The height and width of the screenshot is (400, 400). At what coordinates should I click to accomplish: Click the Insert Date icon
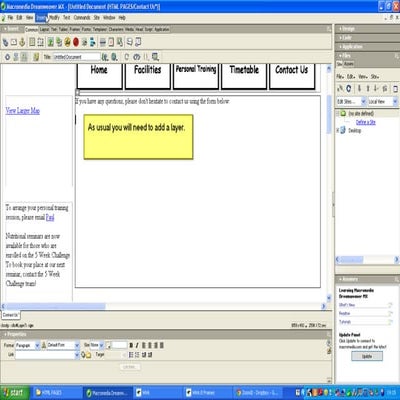point(111,42)
